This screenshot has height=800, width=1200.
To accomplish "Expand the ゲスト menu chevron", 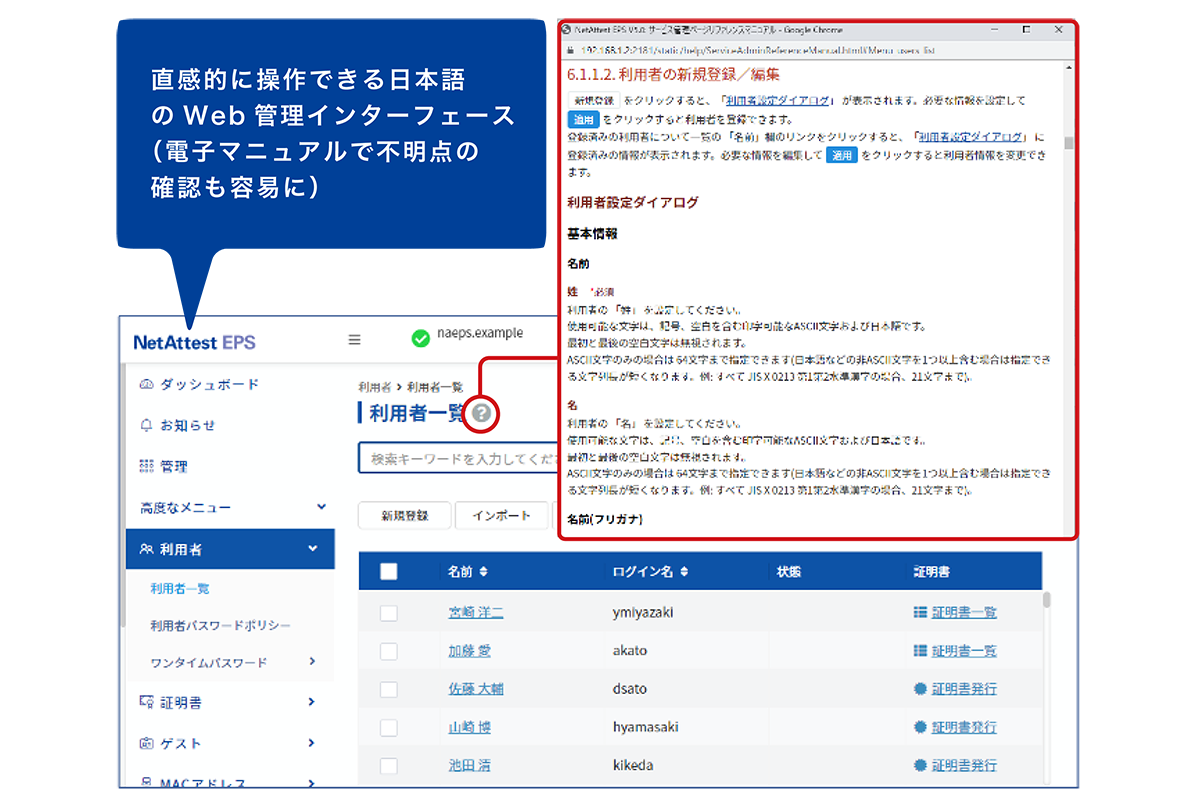I will [x=312, y=743].
